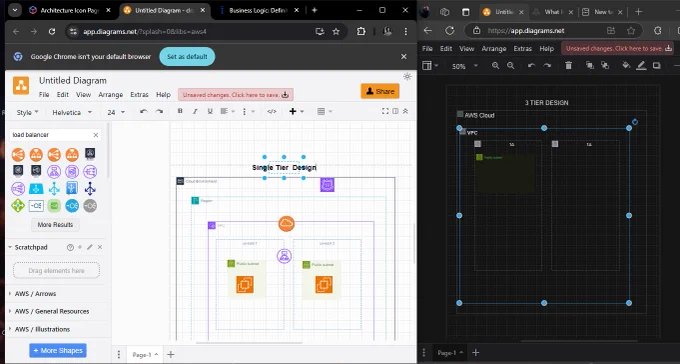Open HTML formatting </> tool
The image size is (680, 364).
tap(272, 111)
